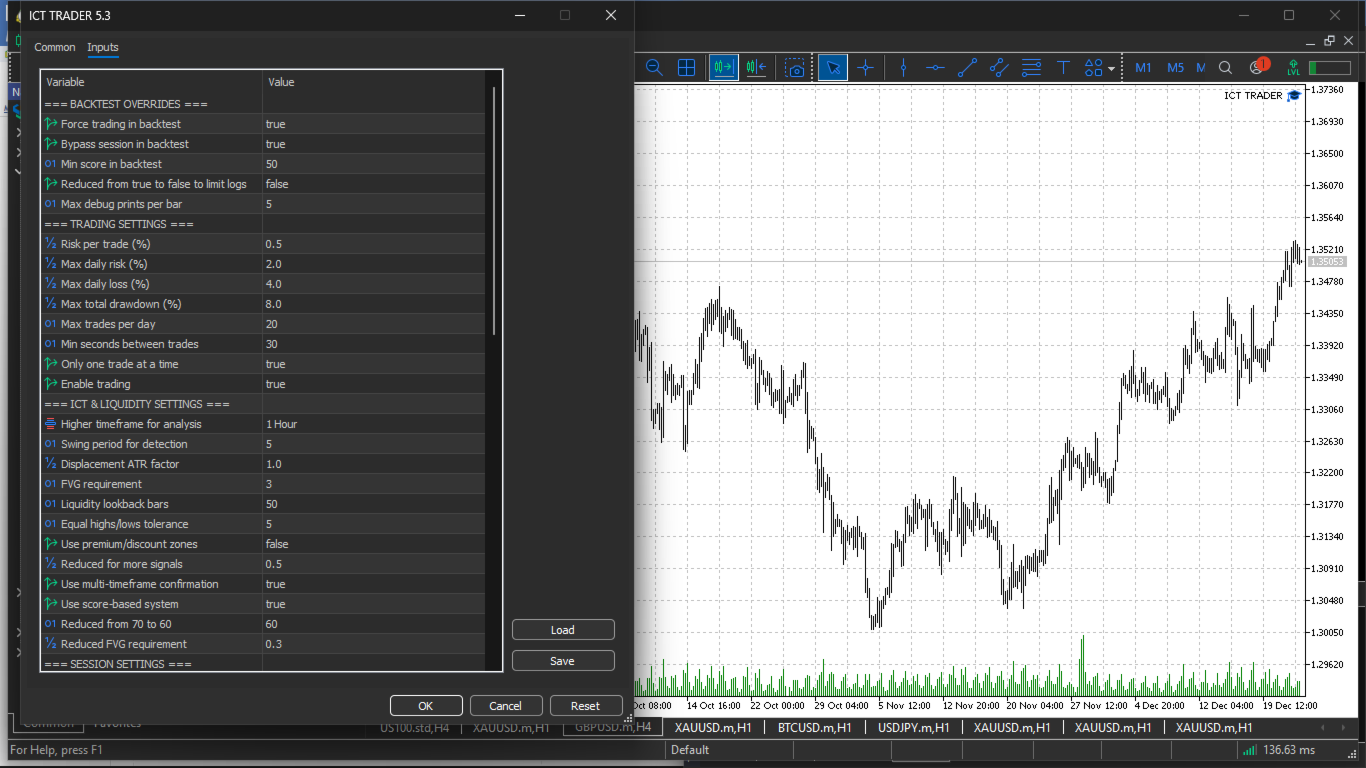This screenshot has width=1366, height=768.
Task: Click the 'Max trades per day' value
Action: pos(374,324)
